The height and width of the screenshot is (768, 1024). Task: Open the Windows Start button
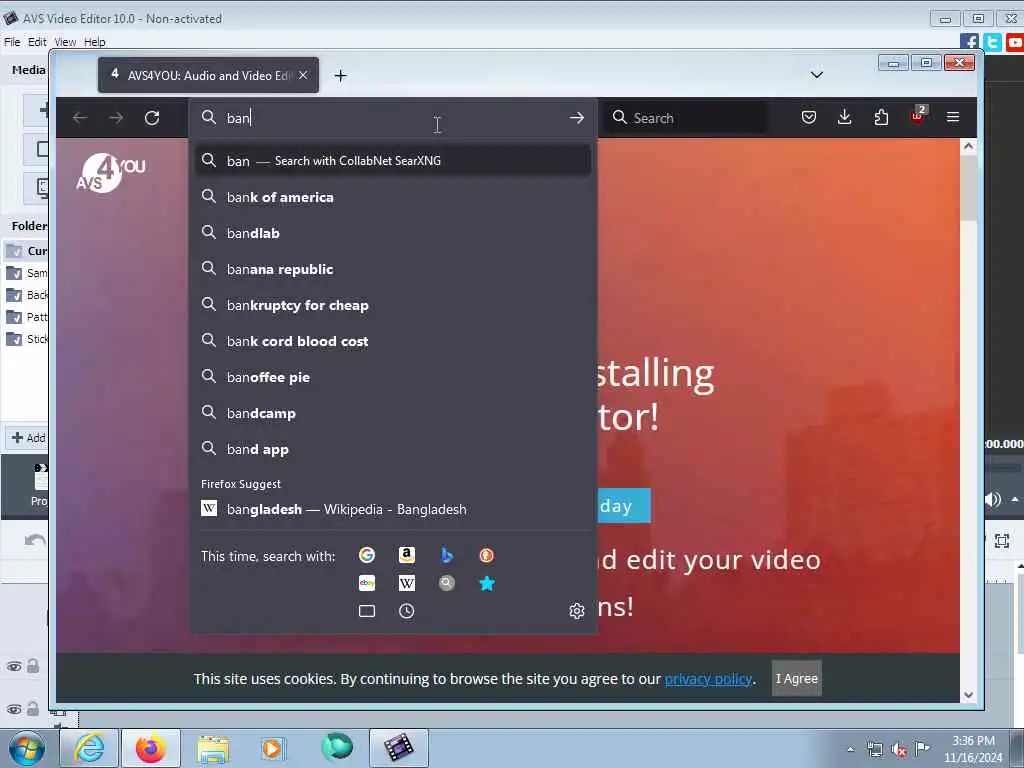point(27,748)
